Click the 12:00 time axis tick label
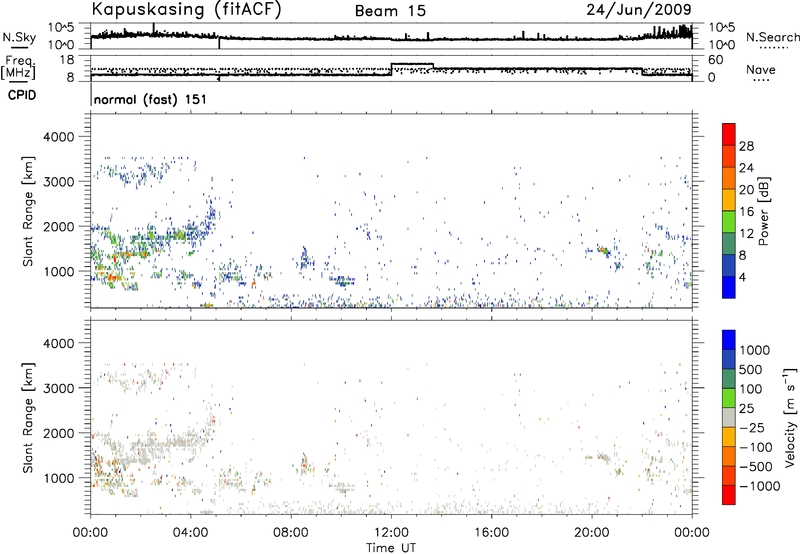The image size is (800, 554). pos(391,533)
